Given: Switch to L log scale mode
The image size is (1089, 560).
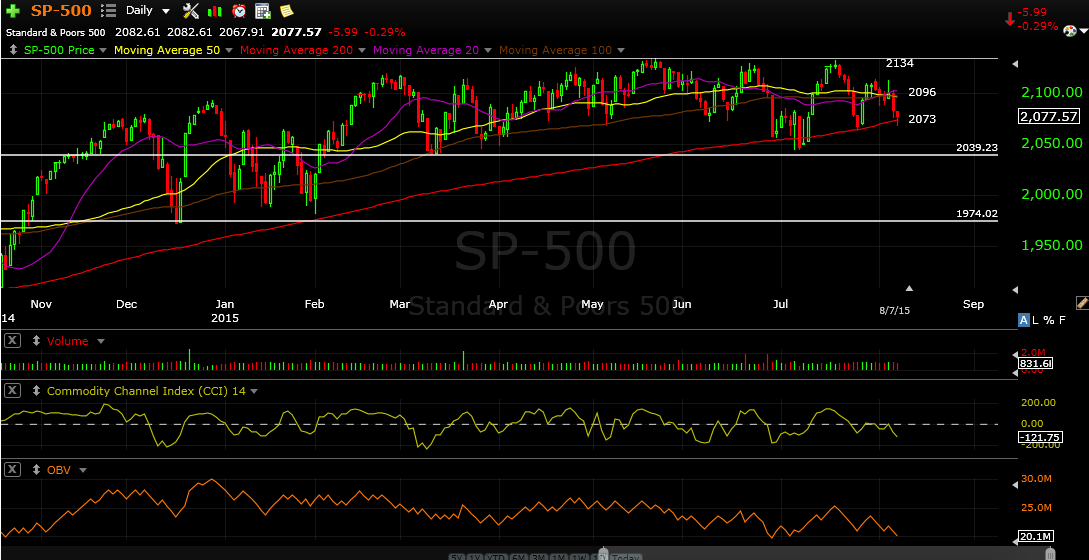Looking at the screenshot, I should (1035, 320).
